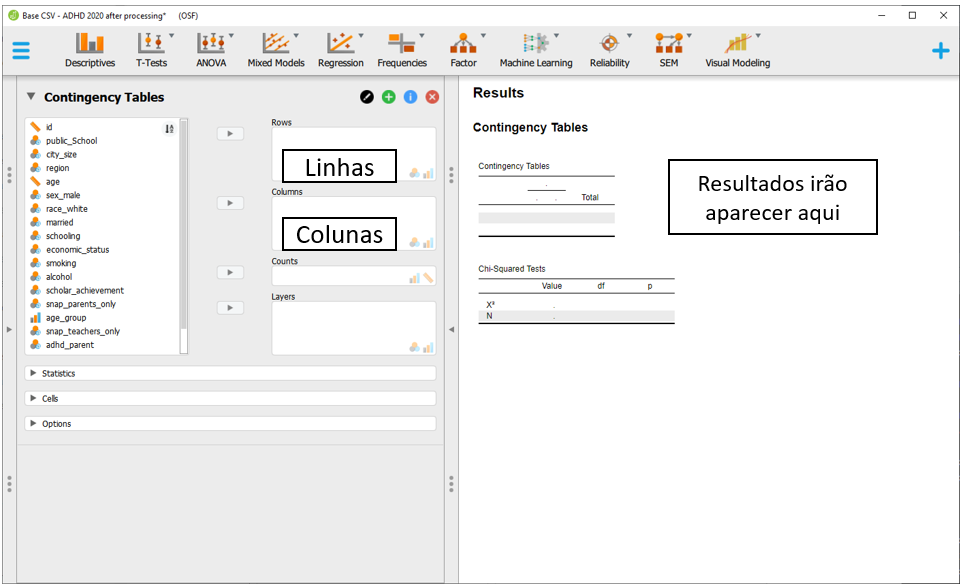Click the green duplicate analysis icon

[x=388, y=97]
